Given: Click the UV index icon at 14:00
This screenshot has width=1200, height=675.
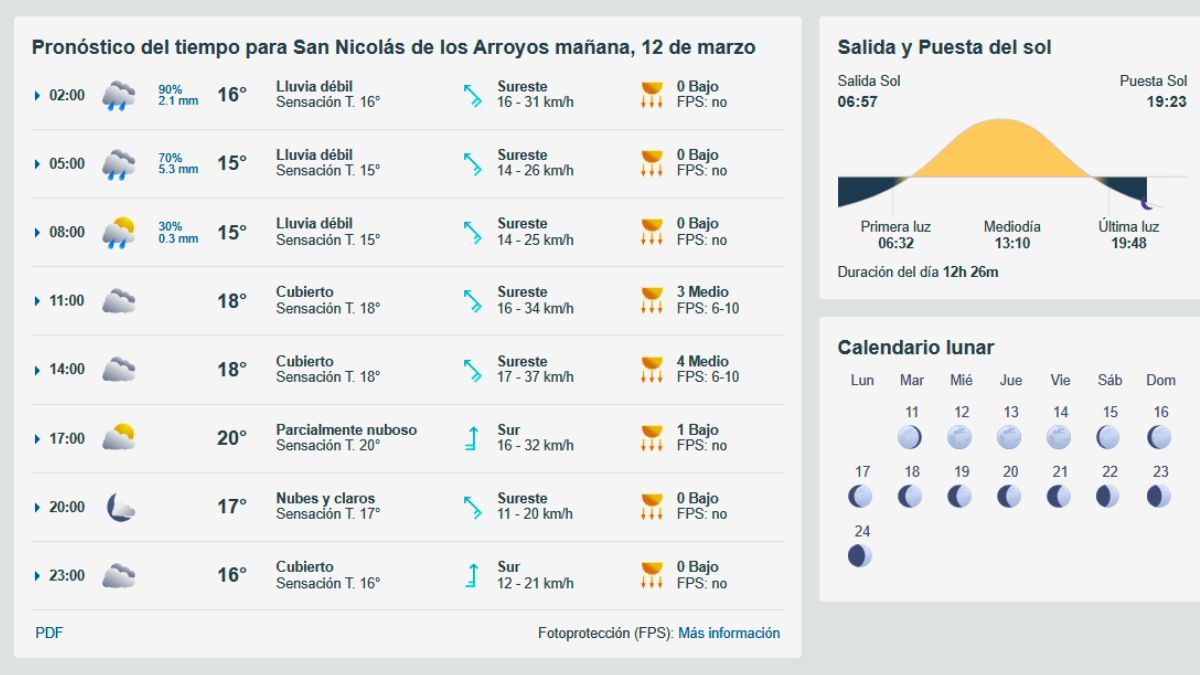Looking at the screenshot, I should coord(652,370).
